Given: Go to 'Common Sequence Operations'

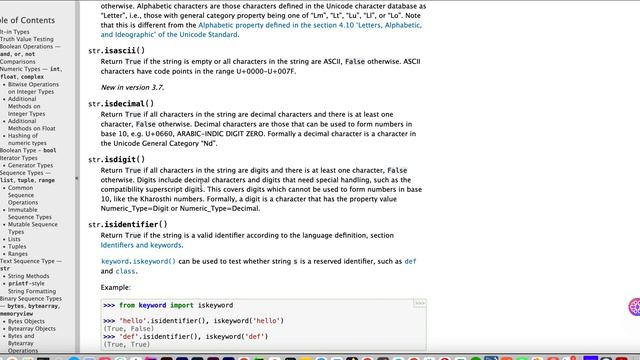Looking at the screenshot, I should pyautogui.click(x=23, y=195).
